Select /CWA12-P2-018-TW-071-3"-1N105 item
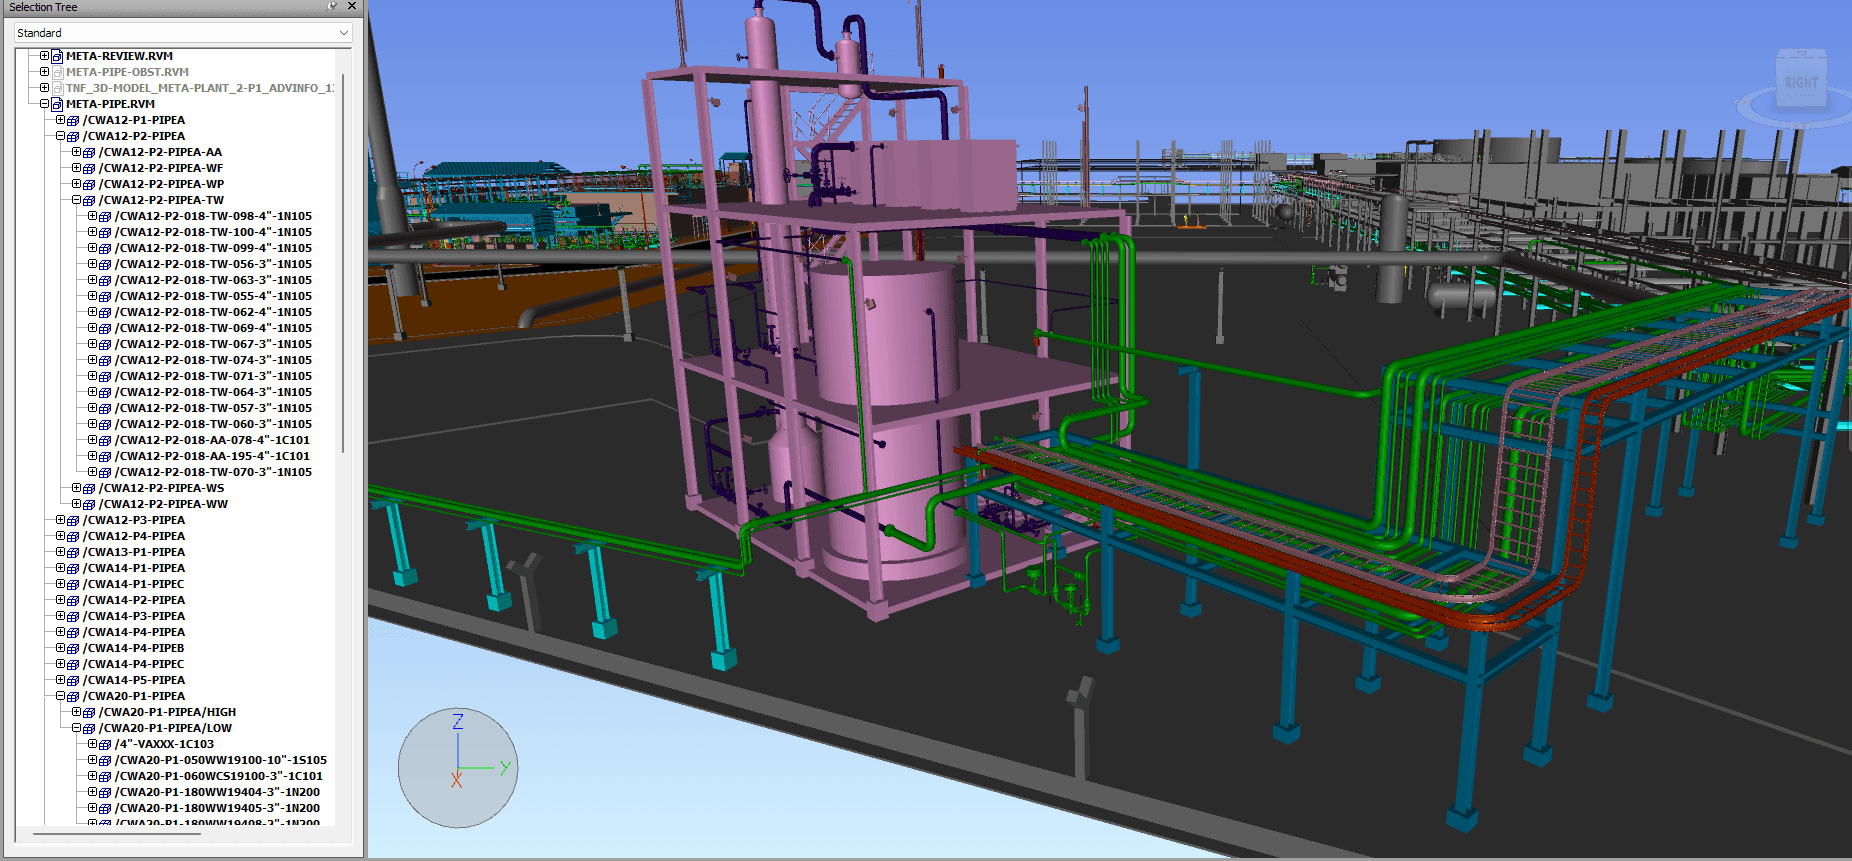Screen dimensions: 1852x861 pyautogui.click(x=213, y=376)
